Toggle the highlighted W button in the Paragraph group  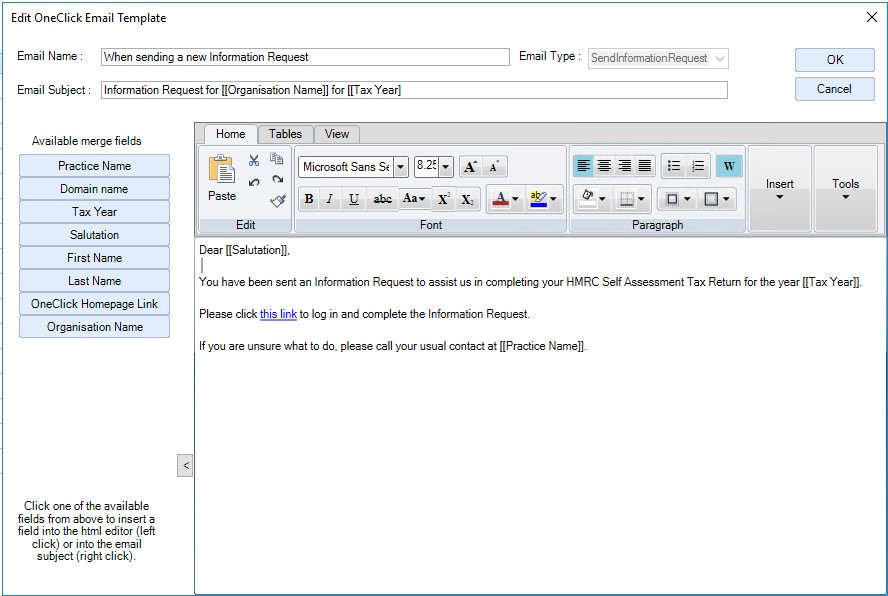(x=729, y=166)
